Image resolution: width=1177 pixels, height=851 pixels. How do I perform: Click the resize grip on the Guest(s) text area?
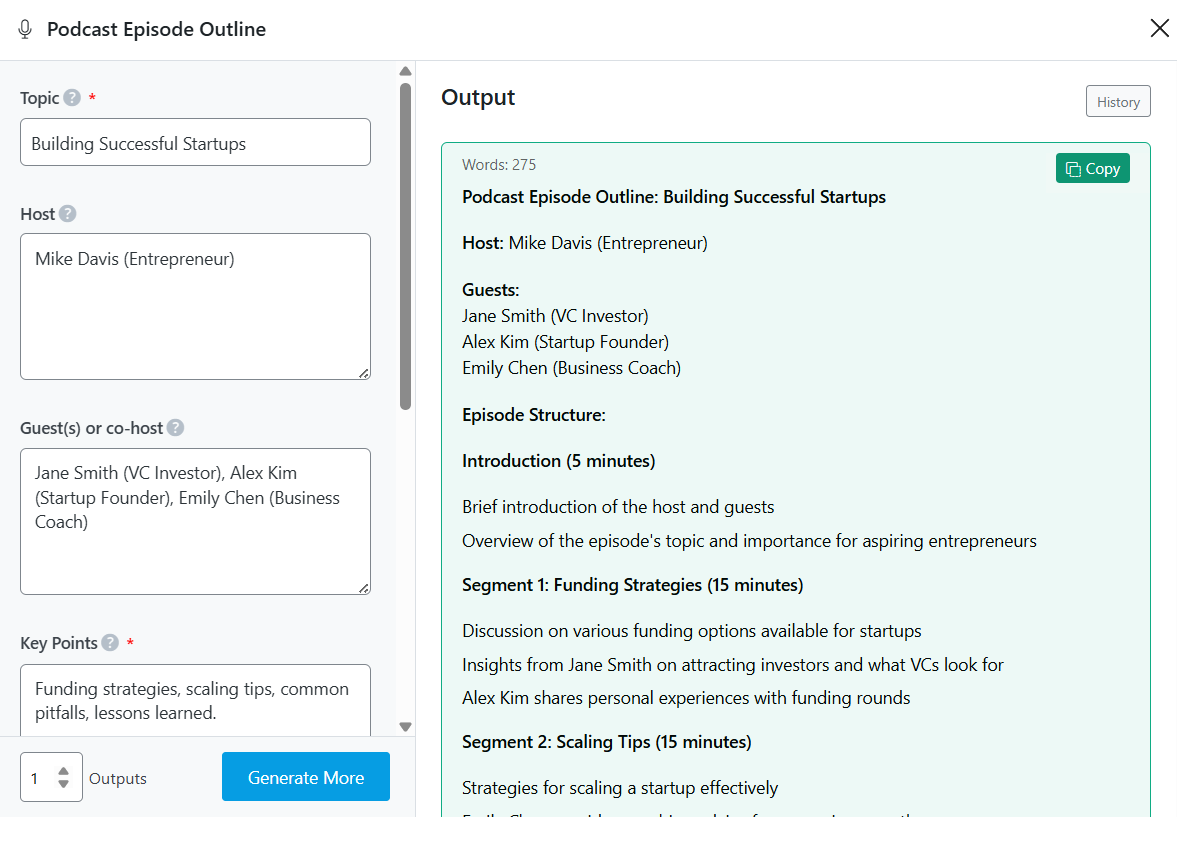[364, 588]
